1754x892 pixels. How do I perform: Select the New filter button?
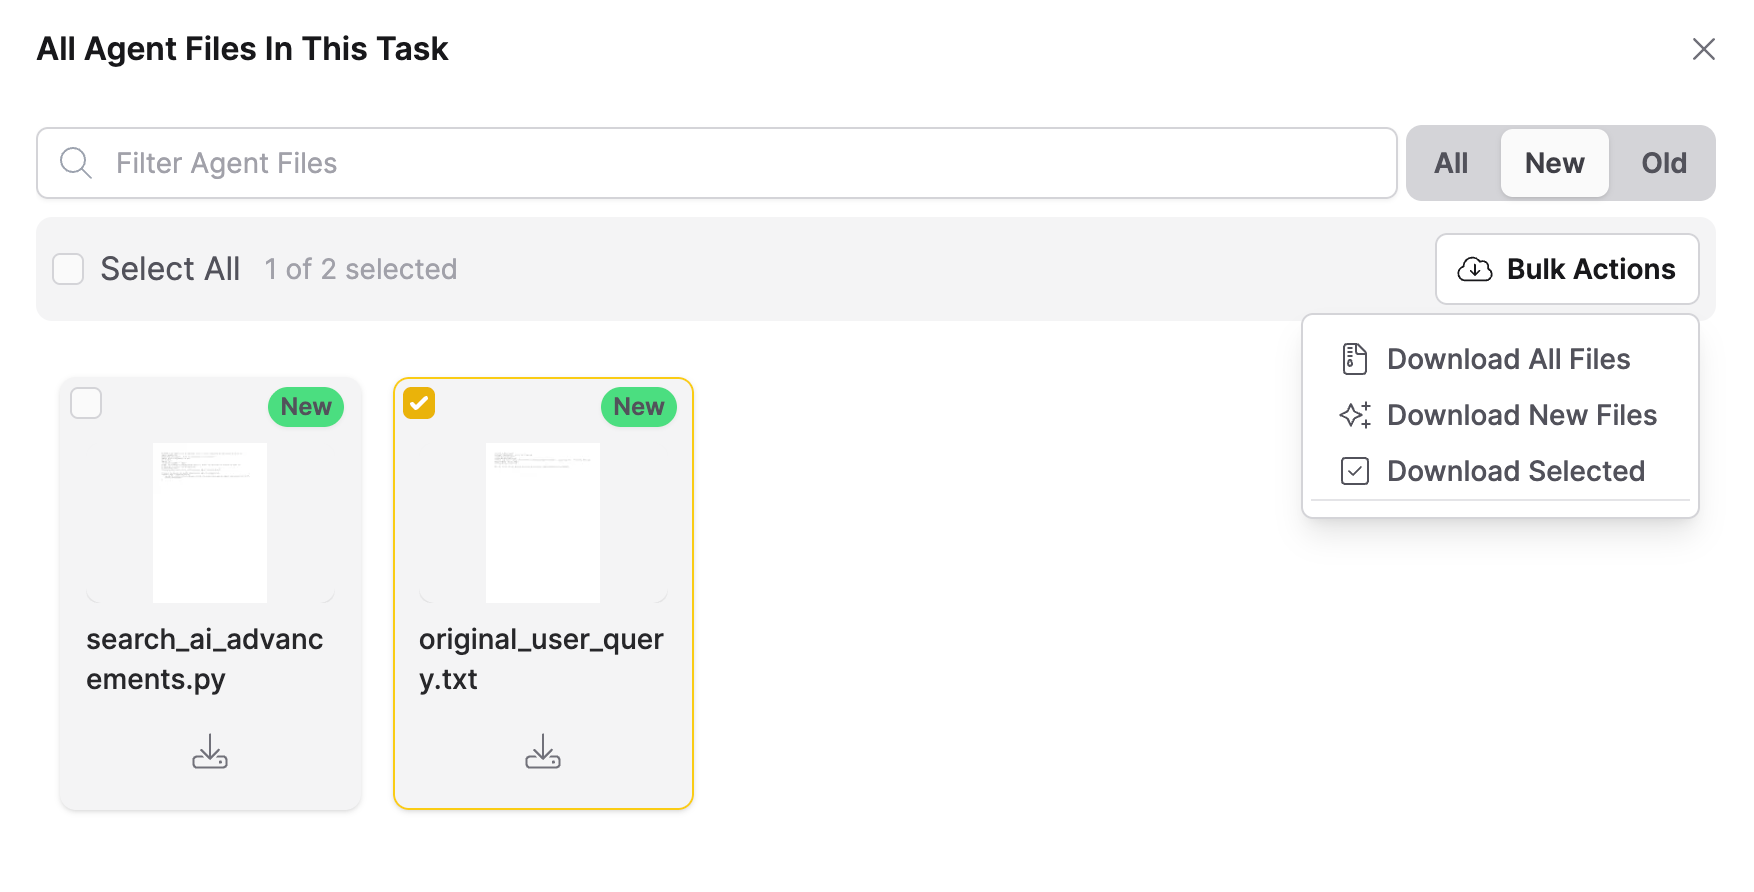tap(1554, 163)
